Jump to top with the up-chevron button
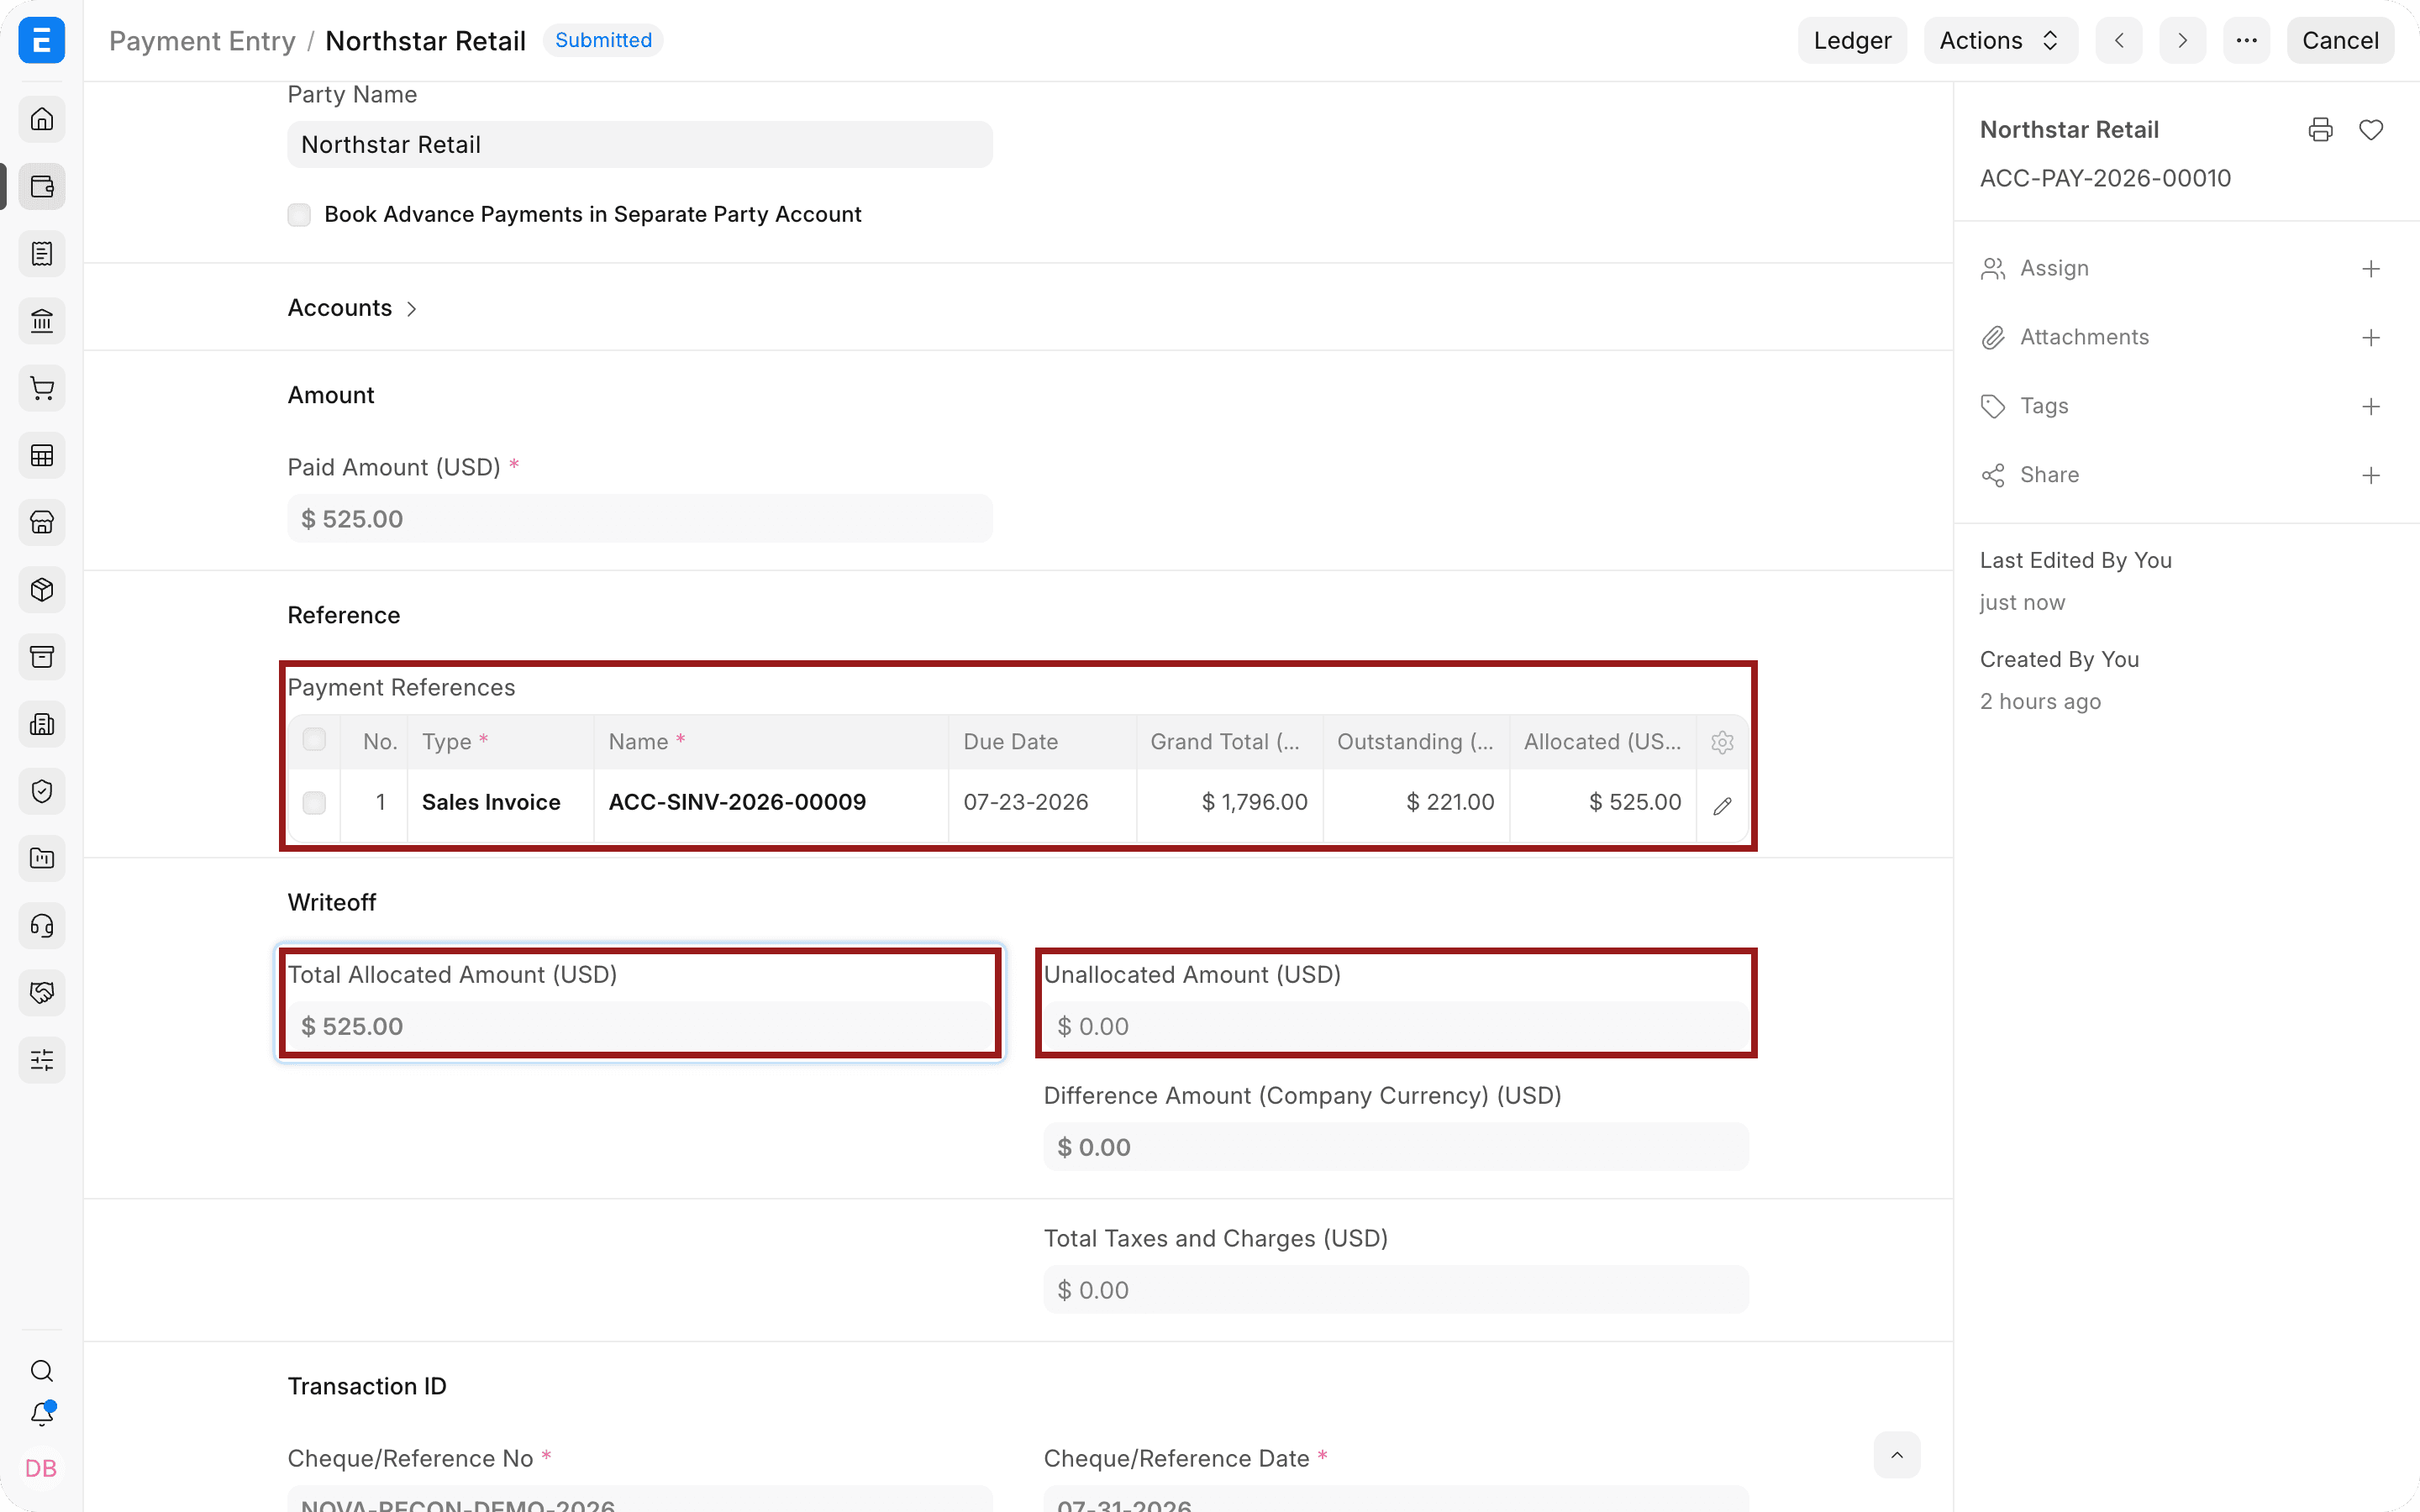2420x1512 pixels. [1897, 1455]
